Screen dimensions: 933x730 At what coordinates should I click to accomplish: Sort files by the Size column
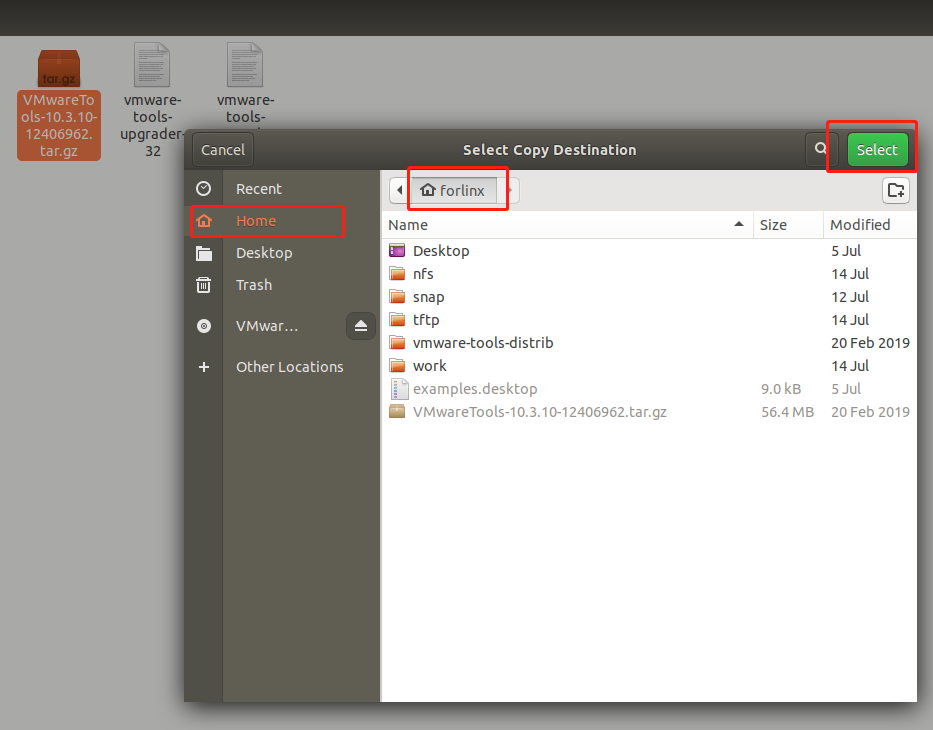tap(773, 225)
